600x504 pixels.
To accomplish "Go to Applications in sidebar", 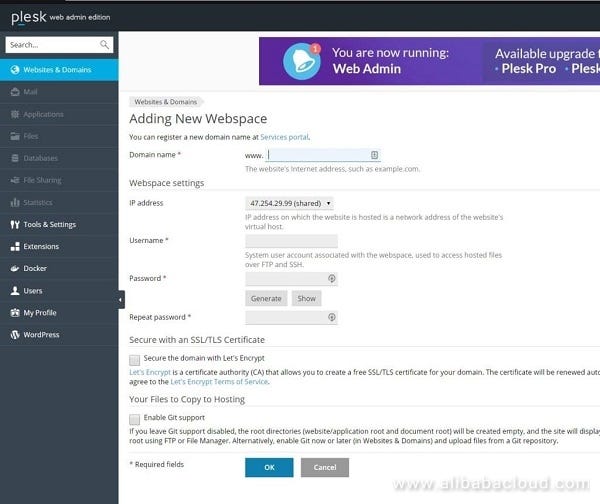I will coord(59,114).
